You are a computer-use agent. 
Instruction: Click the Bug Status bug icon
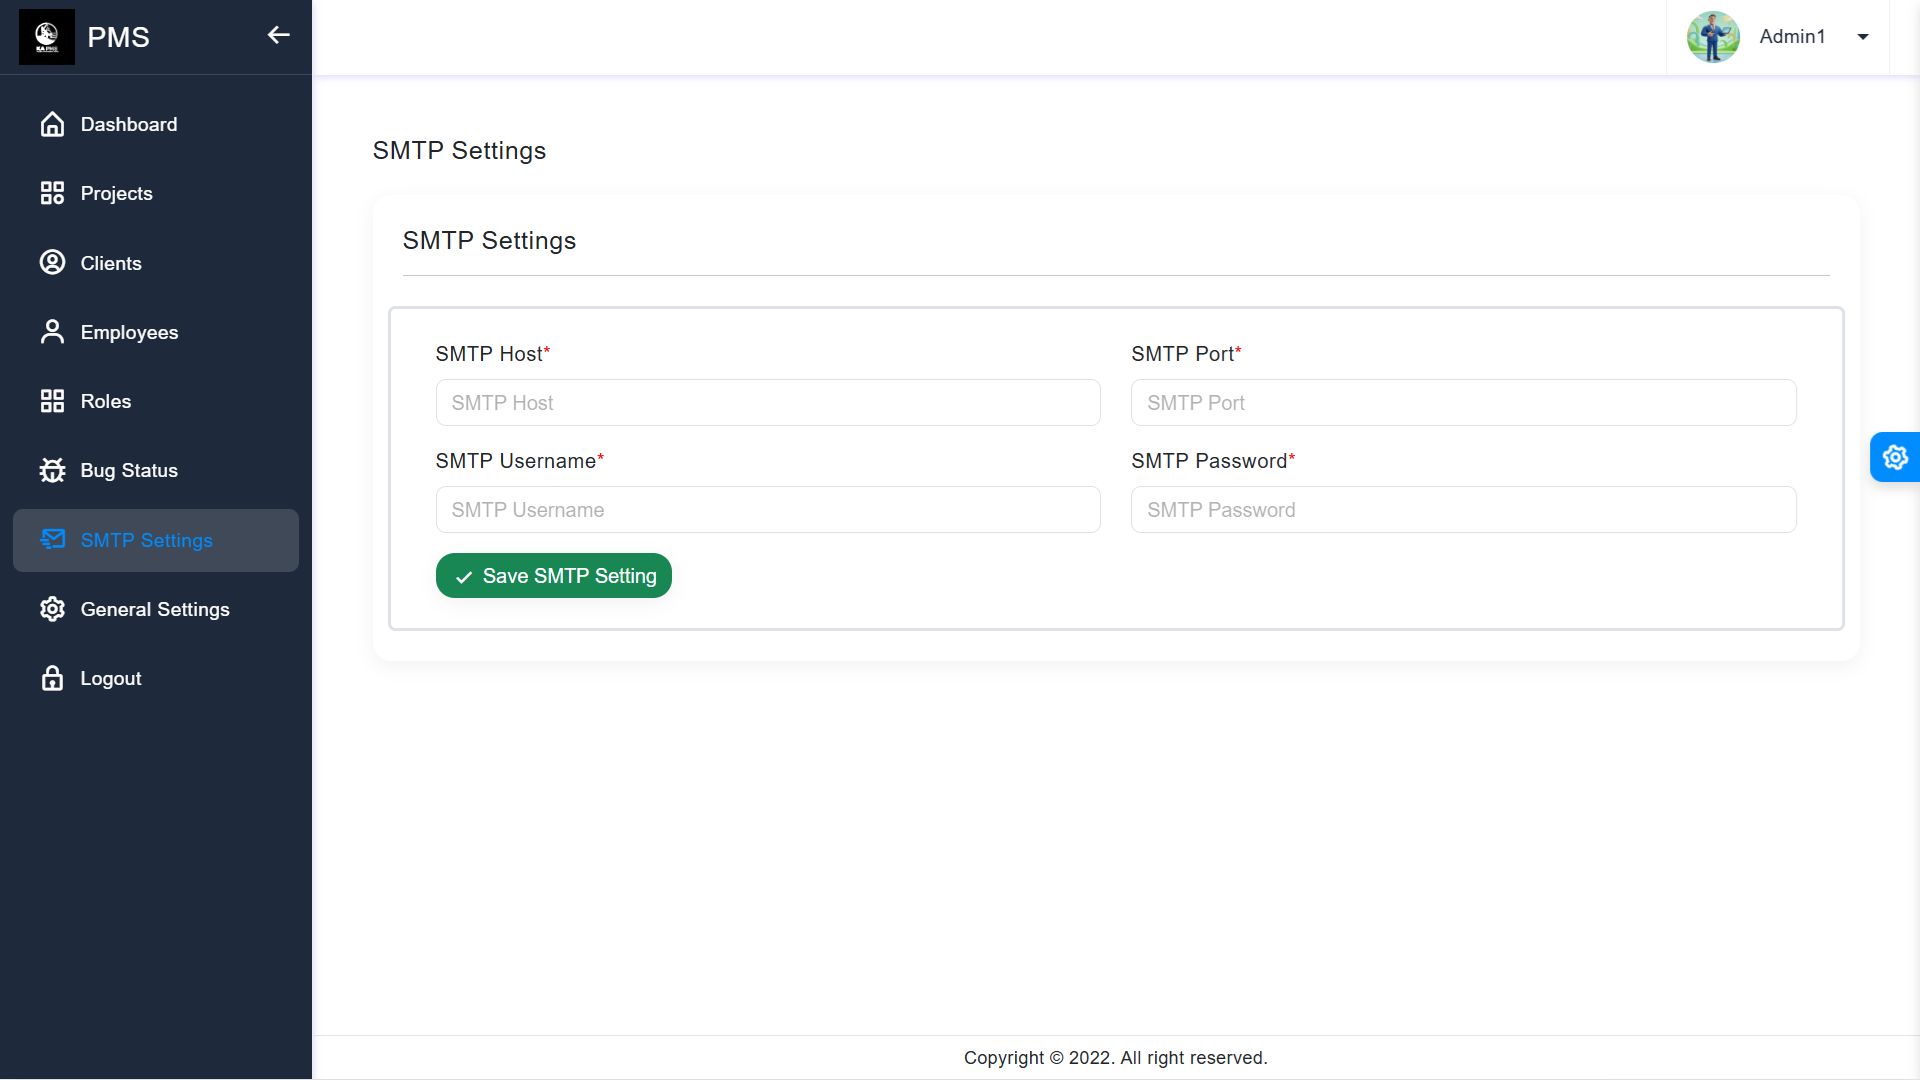[52, 470]
